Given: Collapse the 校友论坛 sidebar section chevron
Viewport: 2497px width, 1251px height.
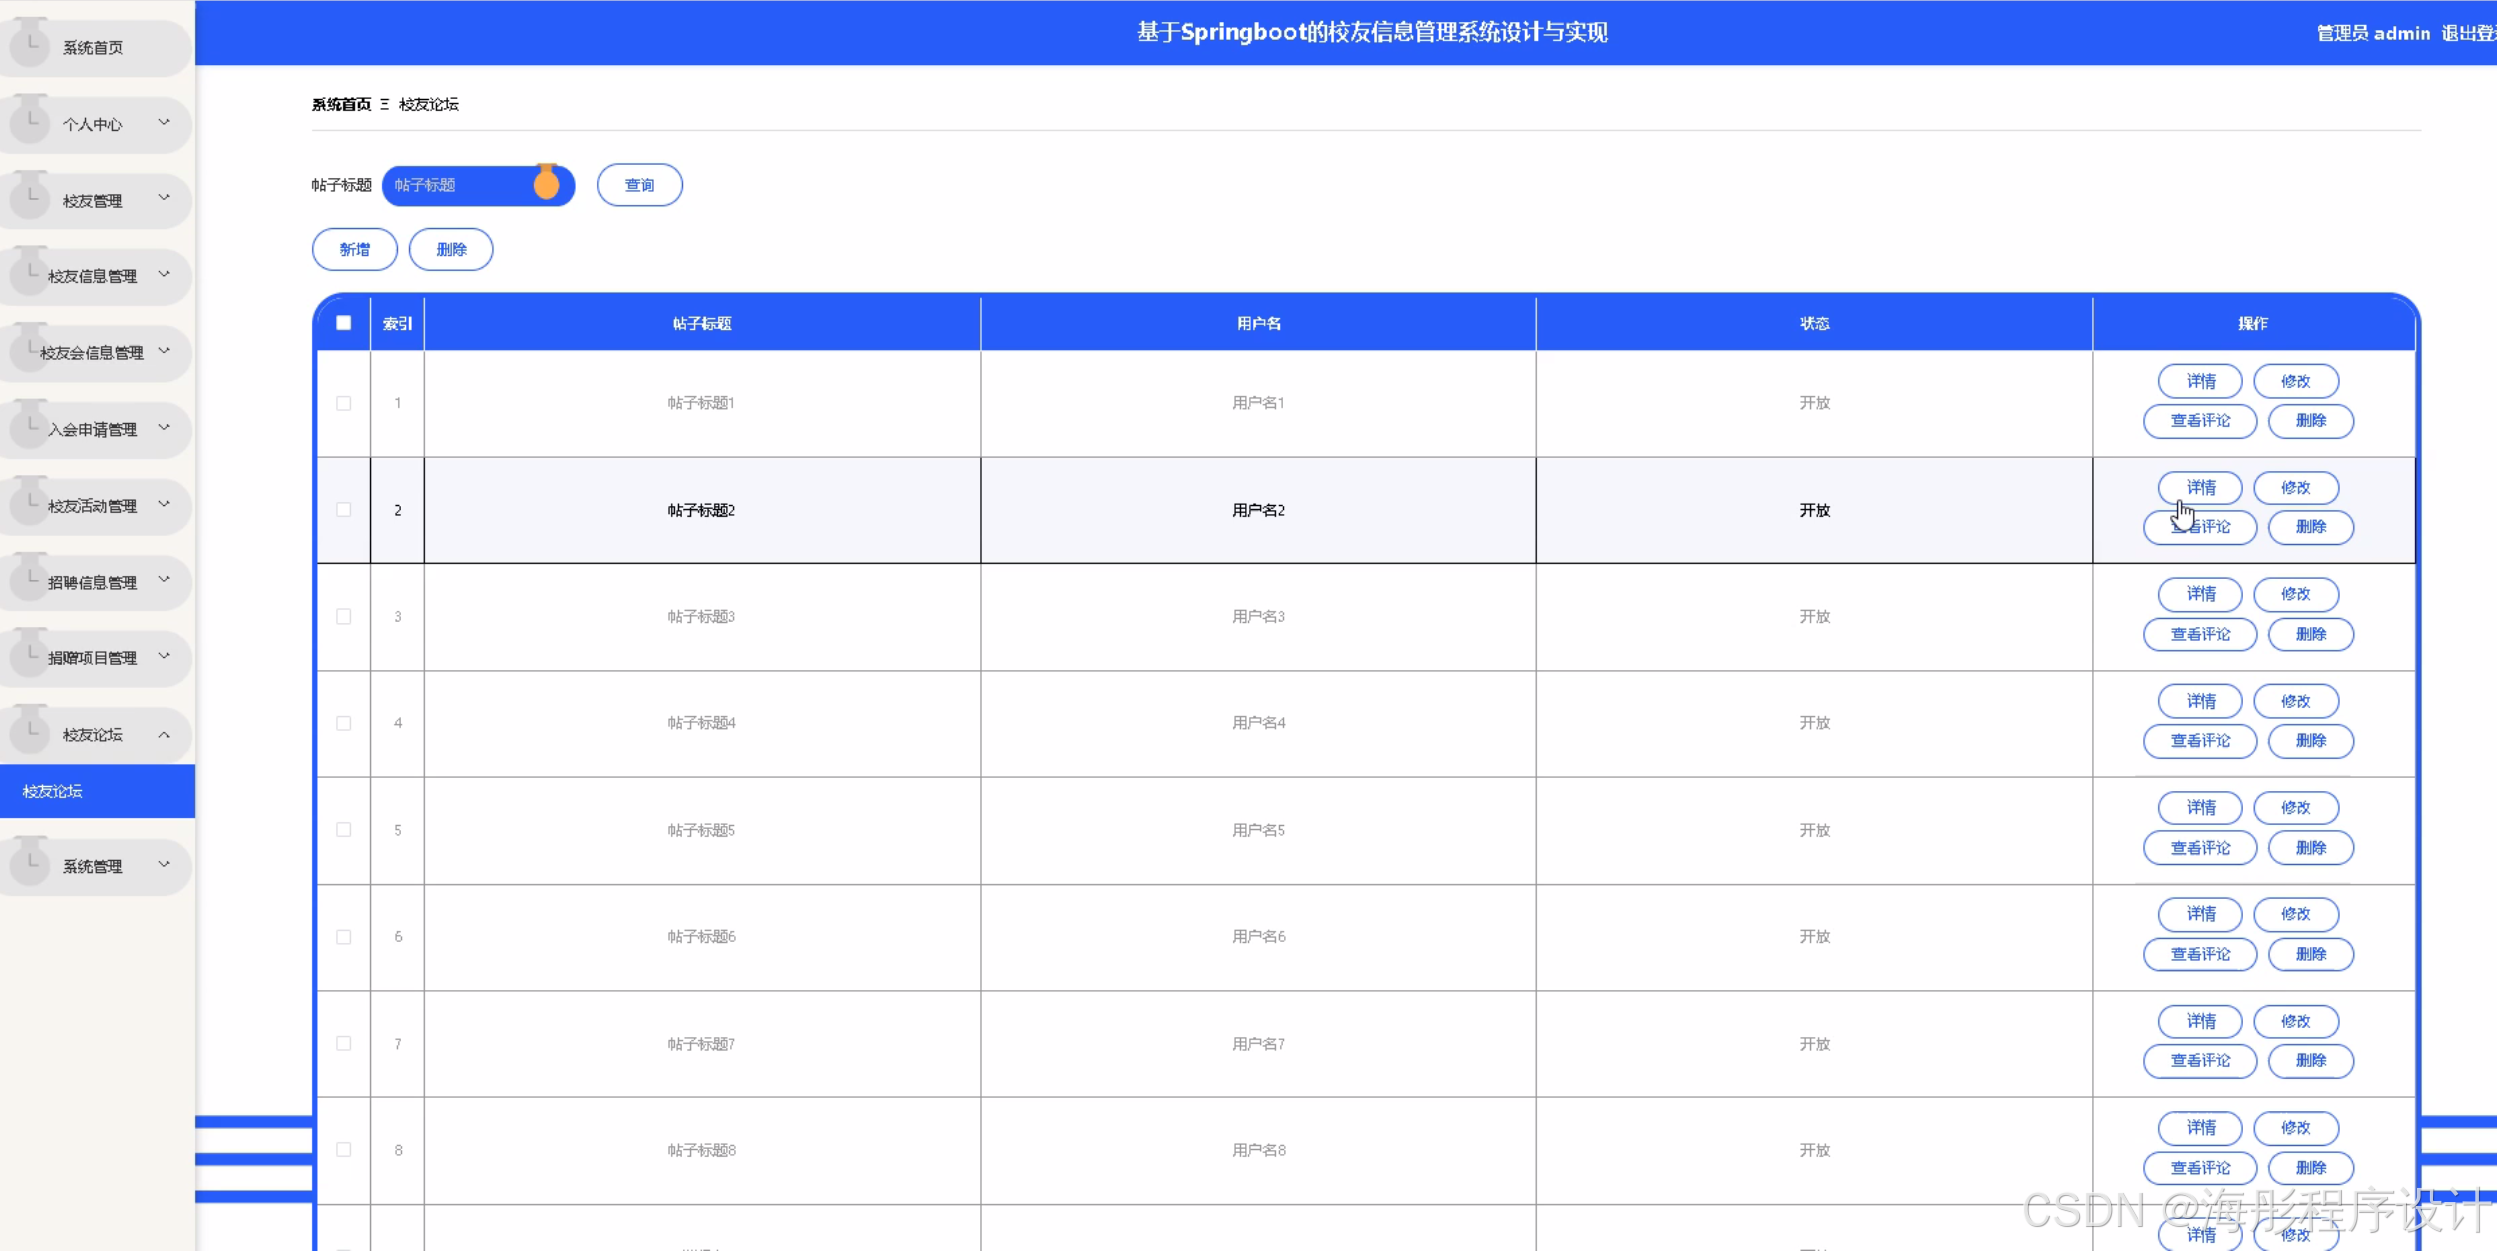Looking at the screenshot, I should pyautogui.click(x=164, y=735).
